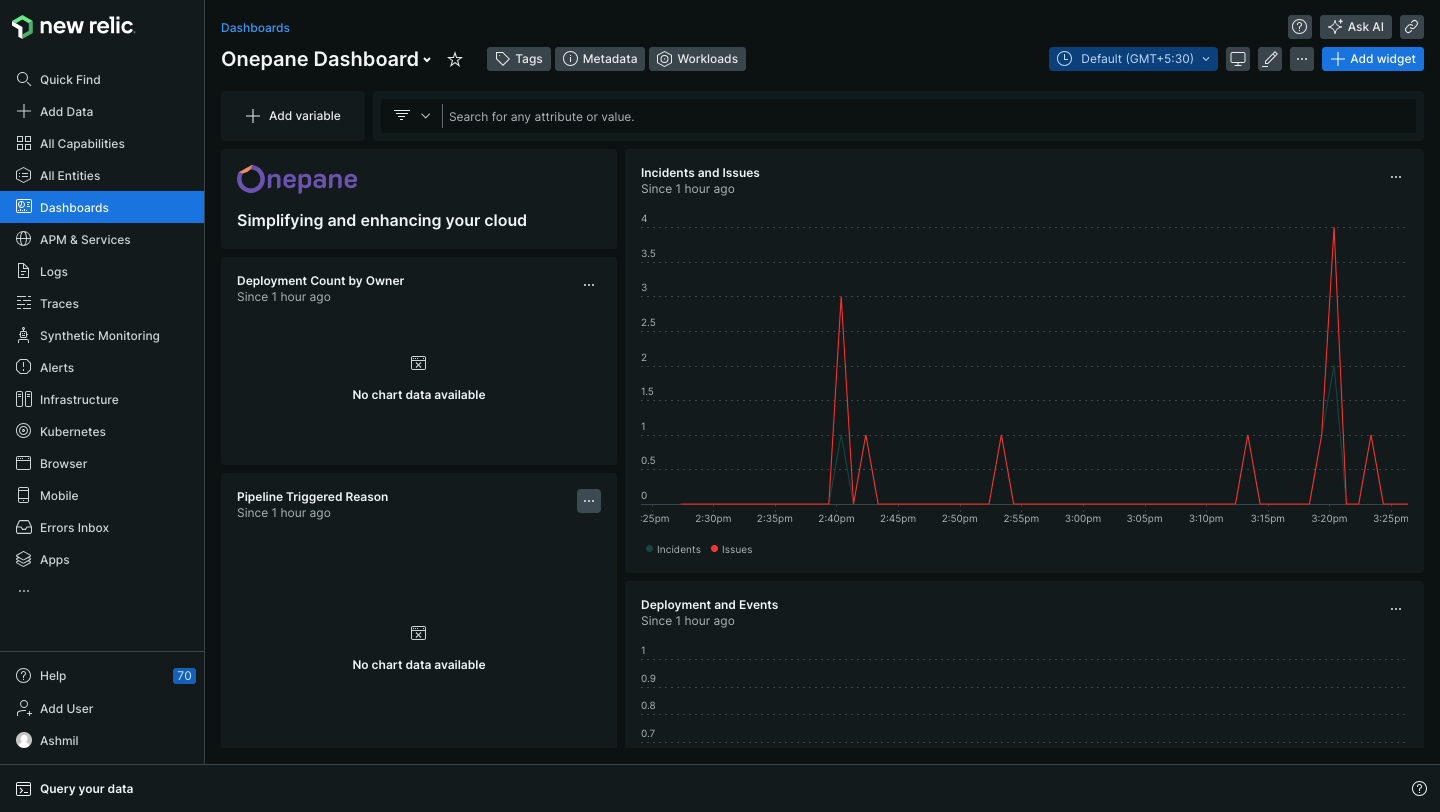1440x812 pixels.
Task: Focus the attribute or value search field
Action: point(930,116)
